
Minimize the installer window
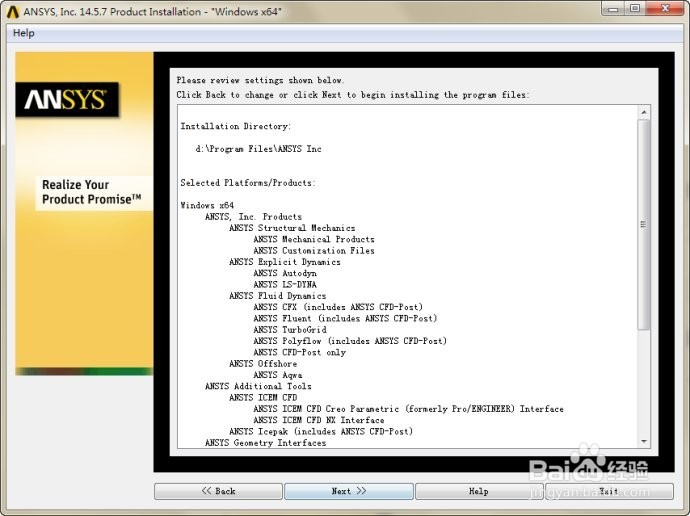[613, 8]
